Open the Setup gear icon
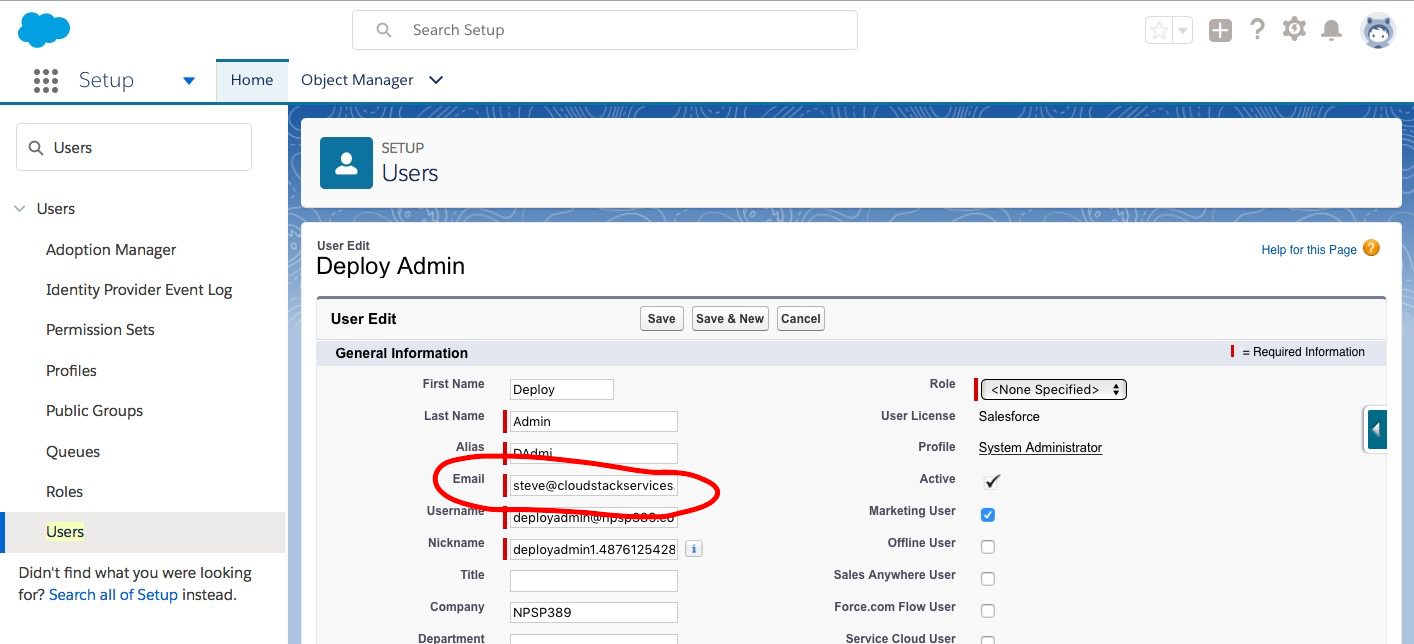The image size is (1414, 644). click(1294, 29)
